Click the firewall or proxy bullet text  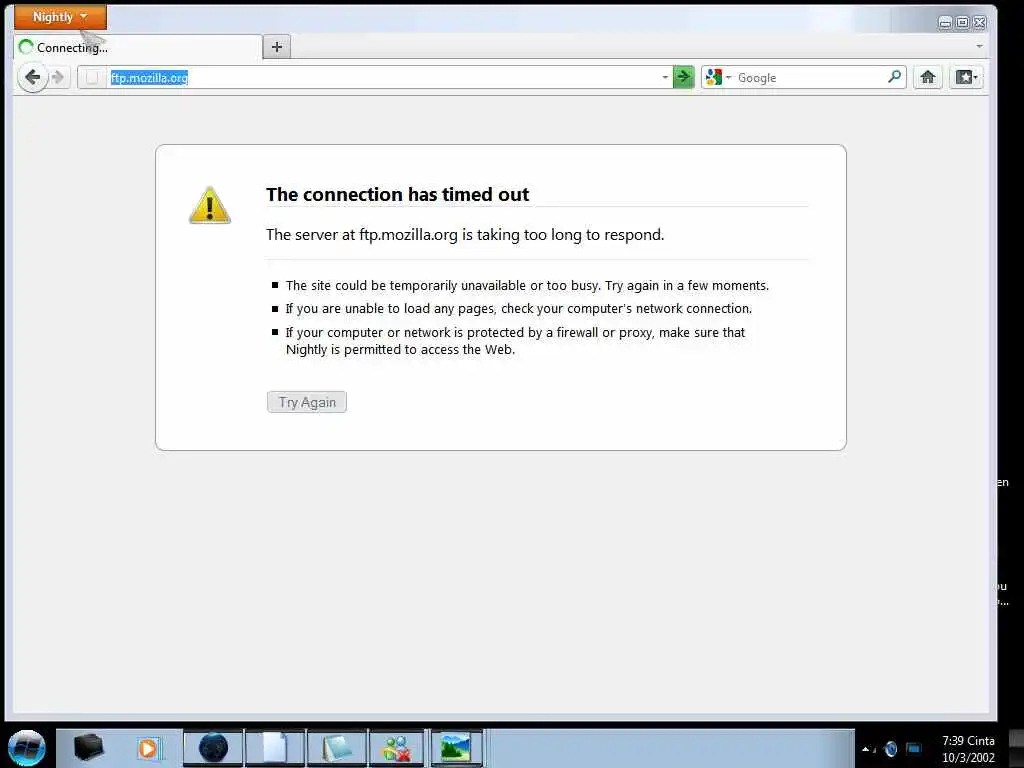(515, 341)
